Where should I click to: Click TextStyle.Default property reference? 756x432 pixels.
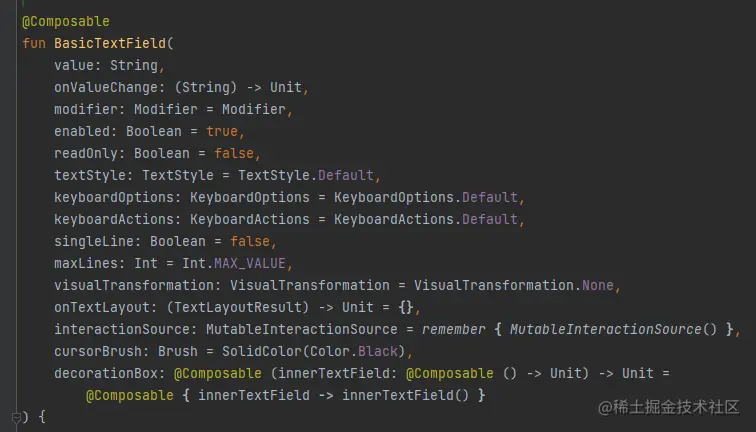pyautogui.click(x=306, y=176)
